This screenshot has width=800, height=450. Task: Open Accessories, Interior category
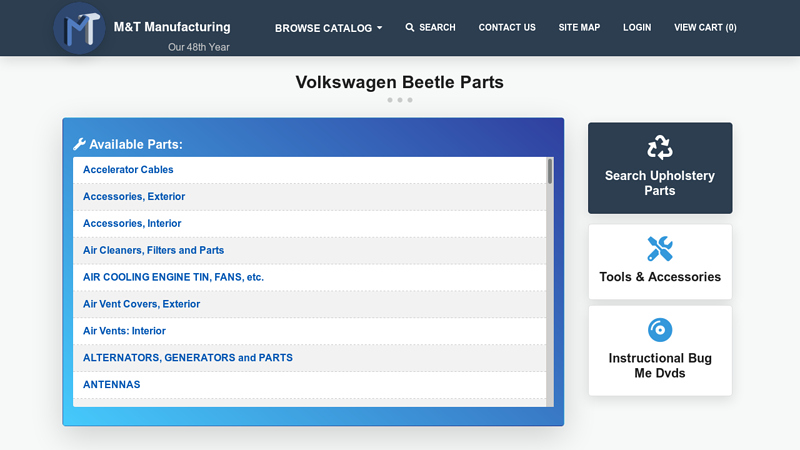click(132, 223)
